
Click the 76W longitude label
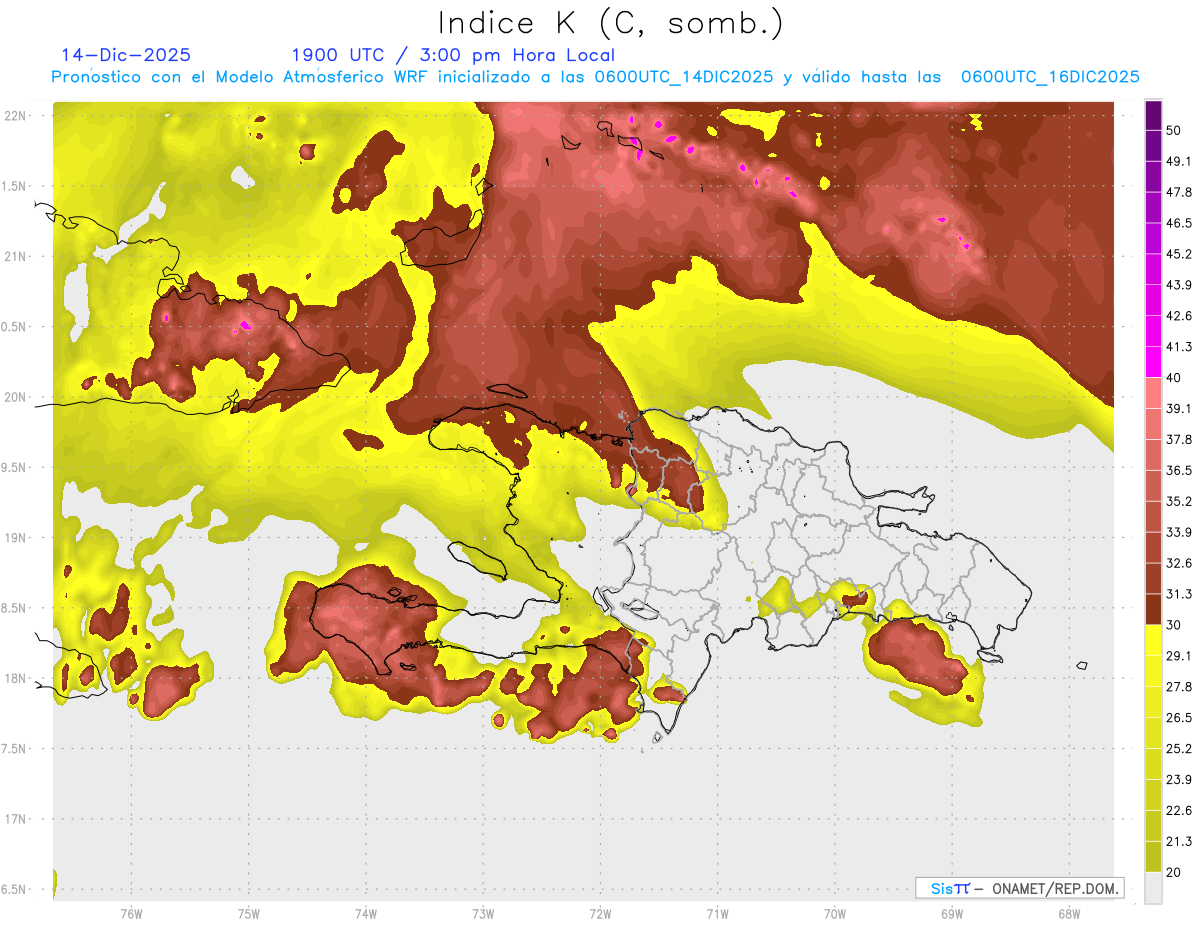[x=131, y=913]
